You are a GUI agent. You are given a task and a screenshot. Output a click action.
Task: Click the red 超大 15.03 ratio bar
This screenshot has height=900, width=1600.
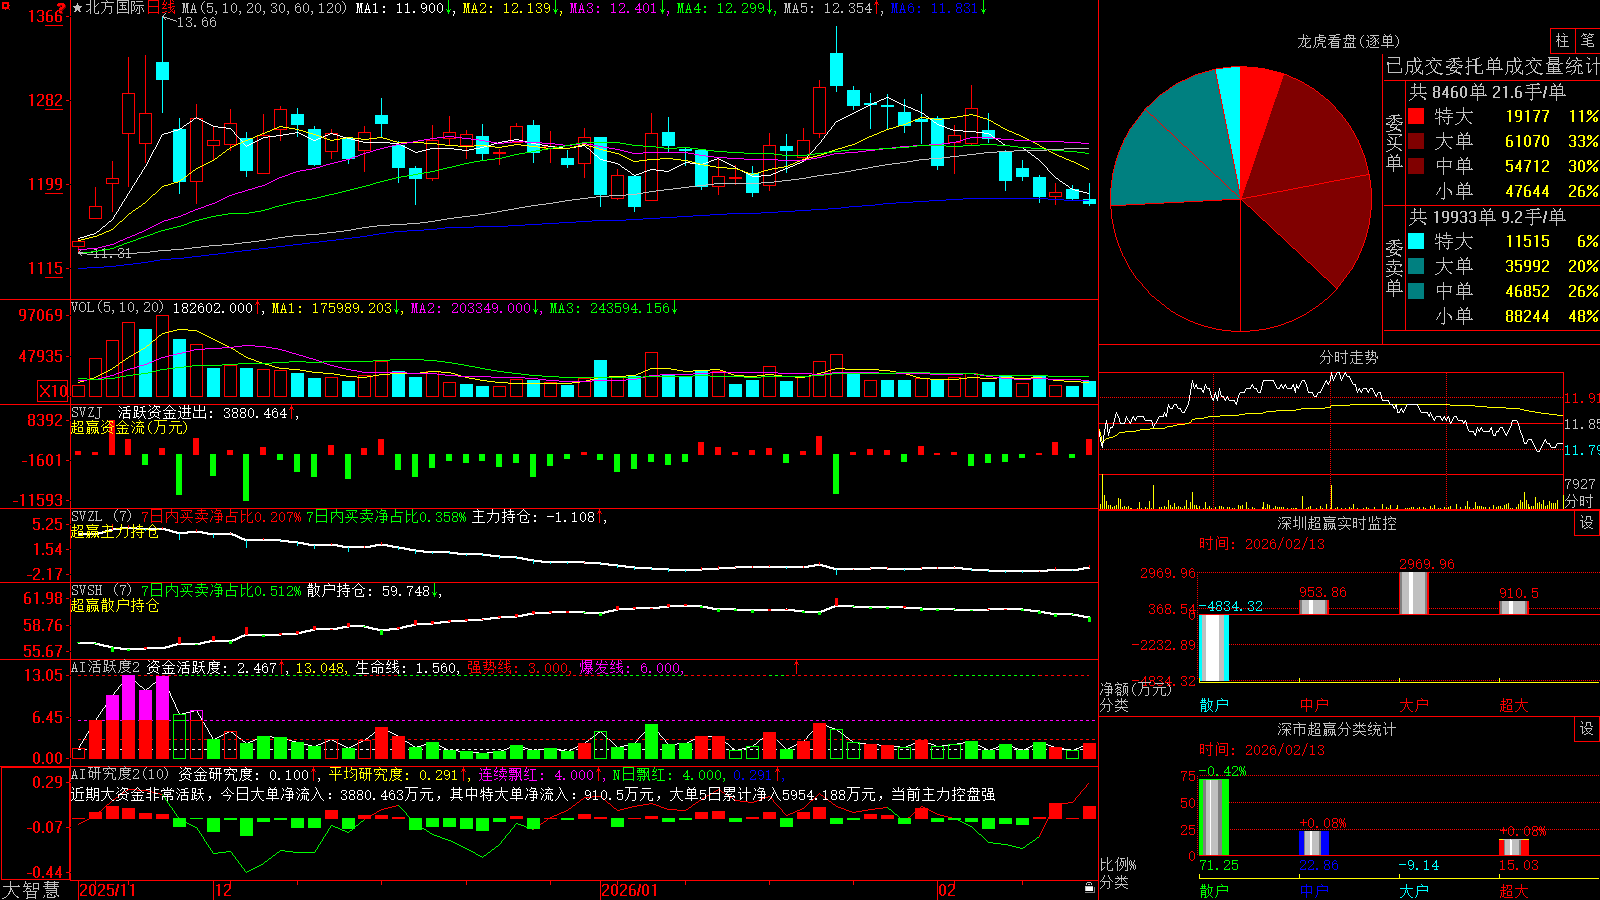1514,847
